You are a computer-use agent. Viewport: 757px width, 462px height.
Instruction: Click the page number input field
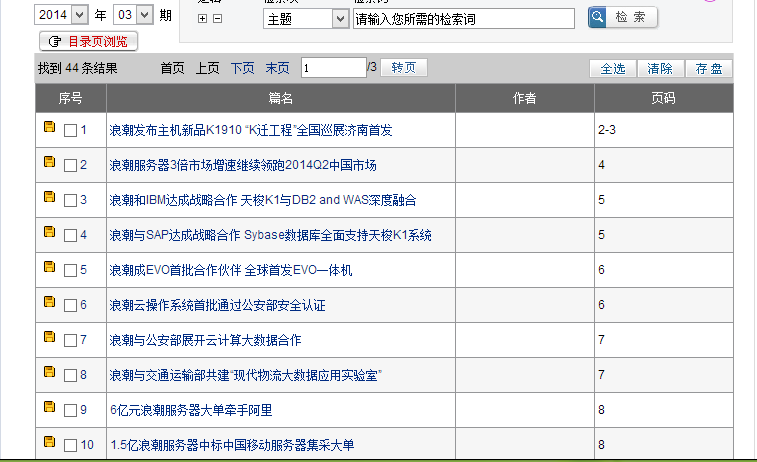click(334, 68)
